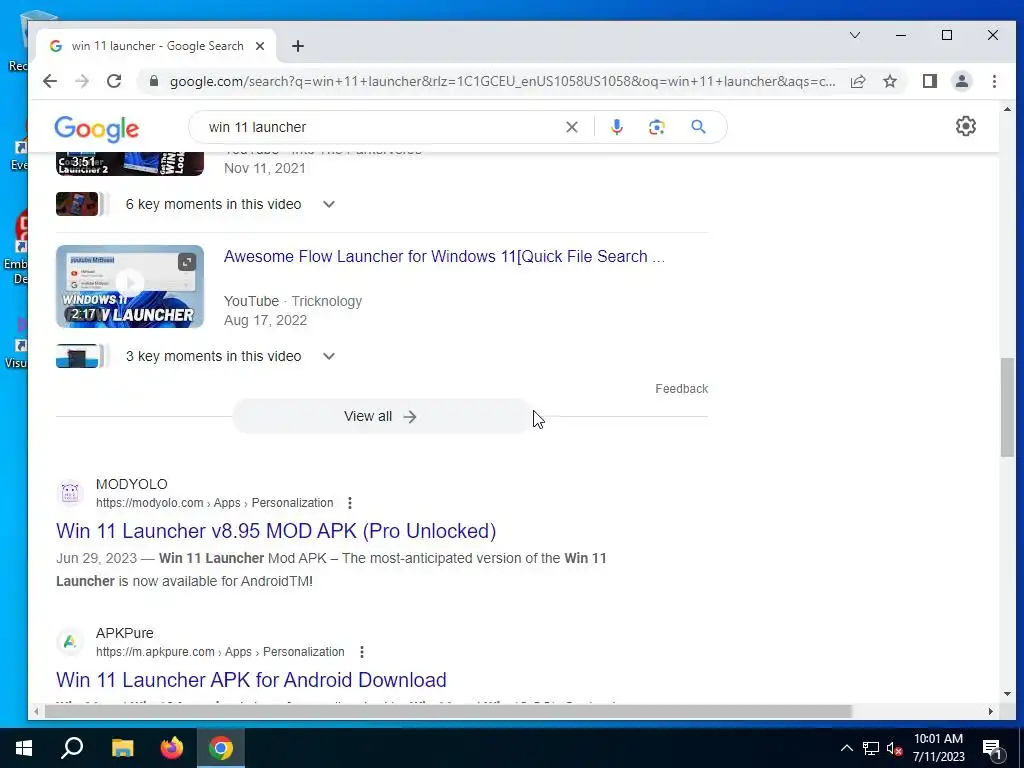Click Chrome icon in taskbar
Viewport: 1024px width, 768px height.
[x=221, y=748]
